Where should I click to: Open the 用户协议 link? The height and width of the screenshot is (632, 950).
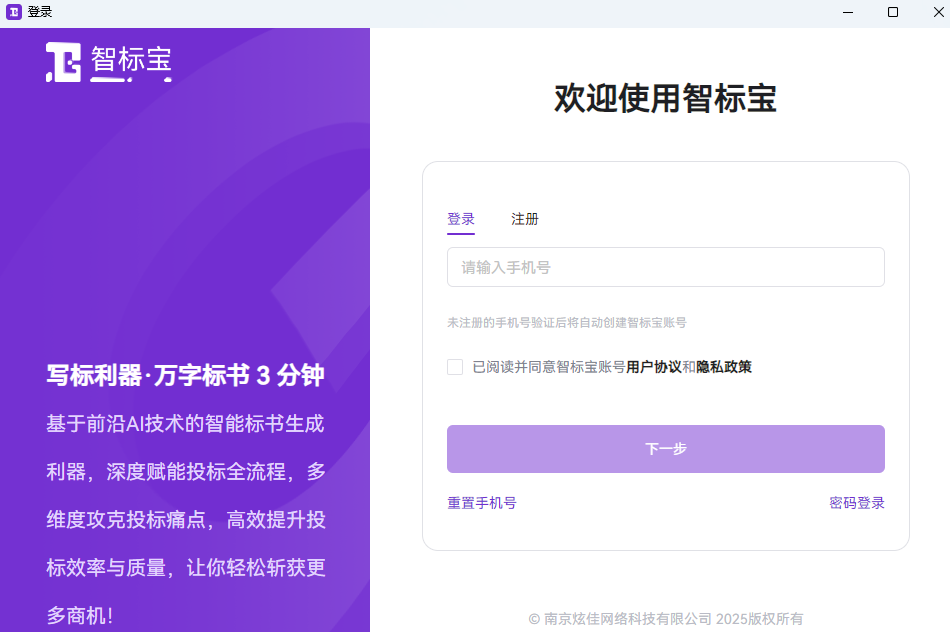[x=653, y=367]
